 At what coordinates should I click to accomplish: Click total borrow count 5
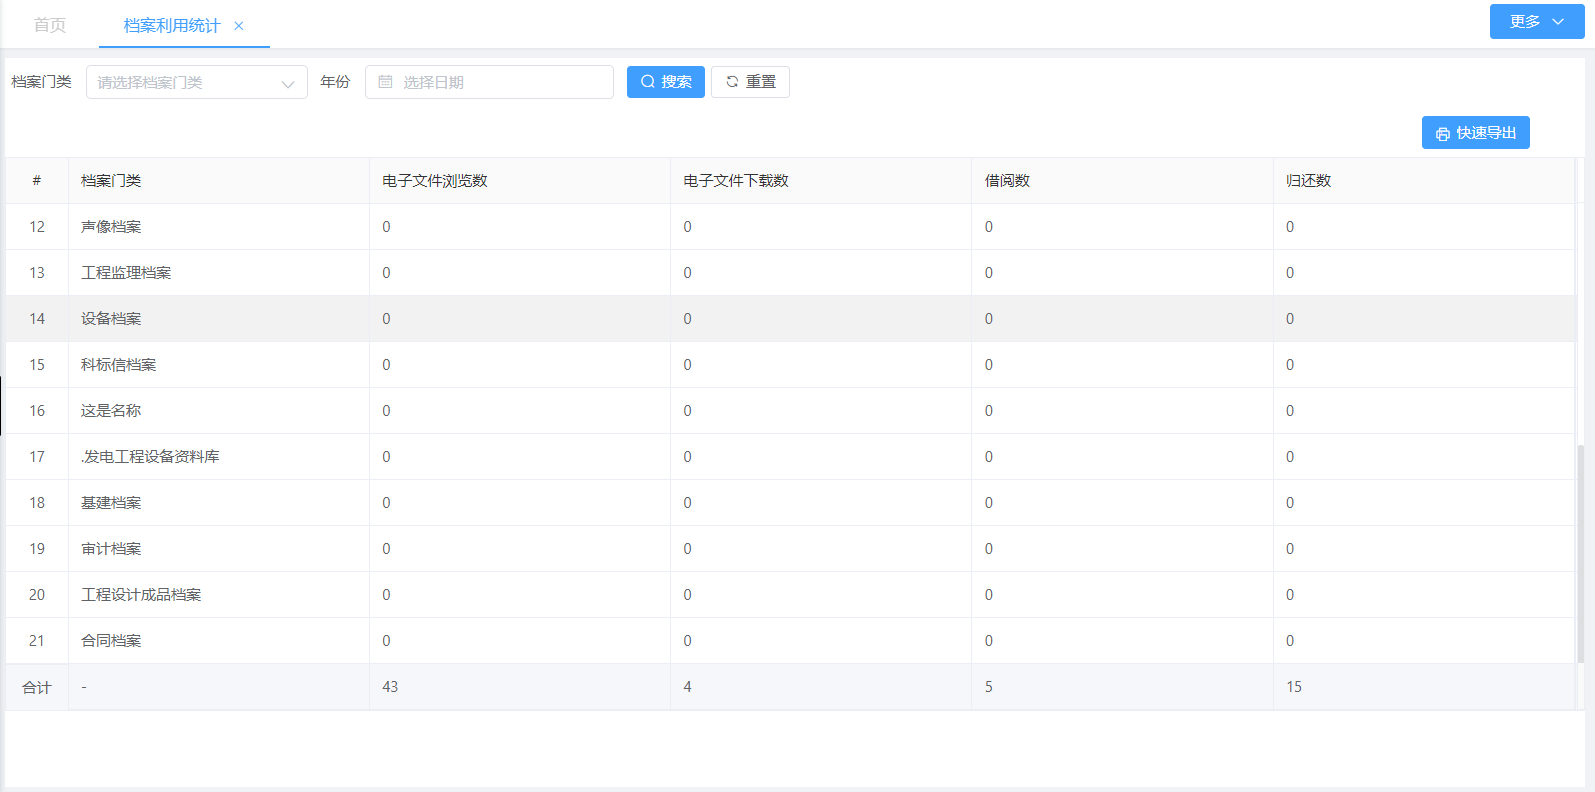(x=989, y=687)
